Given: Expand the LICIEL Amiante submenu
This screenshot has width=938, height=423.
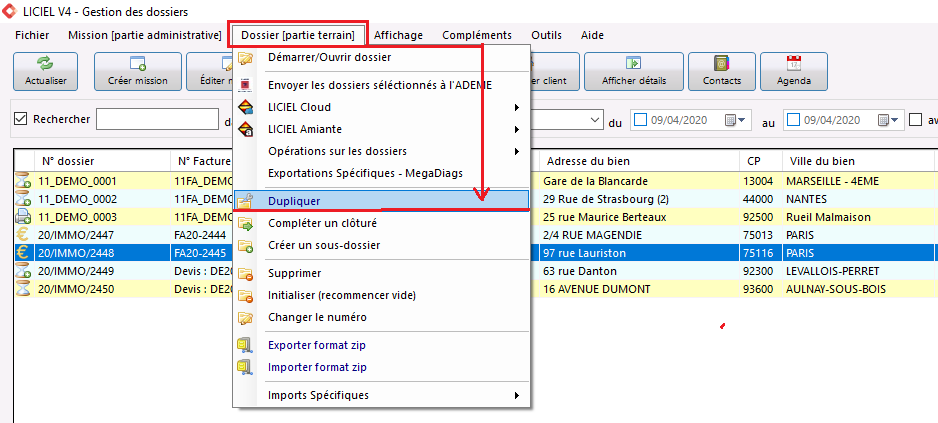Looking at the screenshot, I should click(x=516, y=130).
